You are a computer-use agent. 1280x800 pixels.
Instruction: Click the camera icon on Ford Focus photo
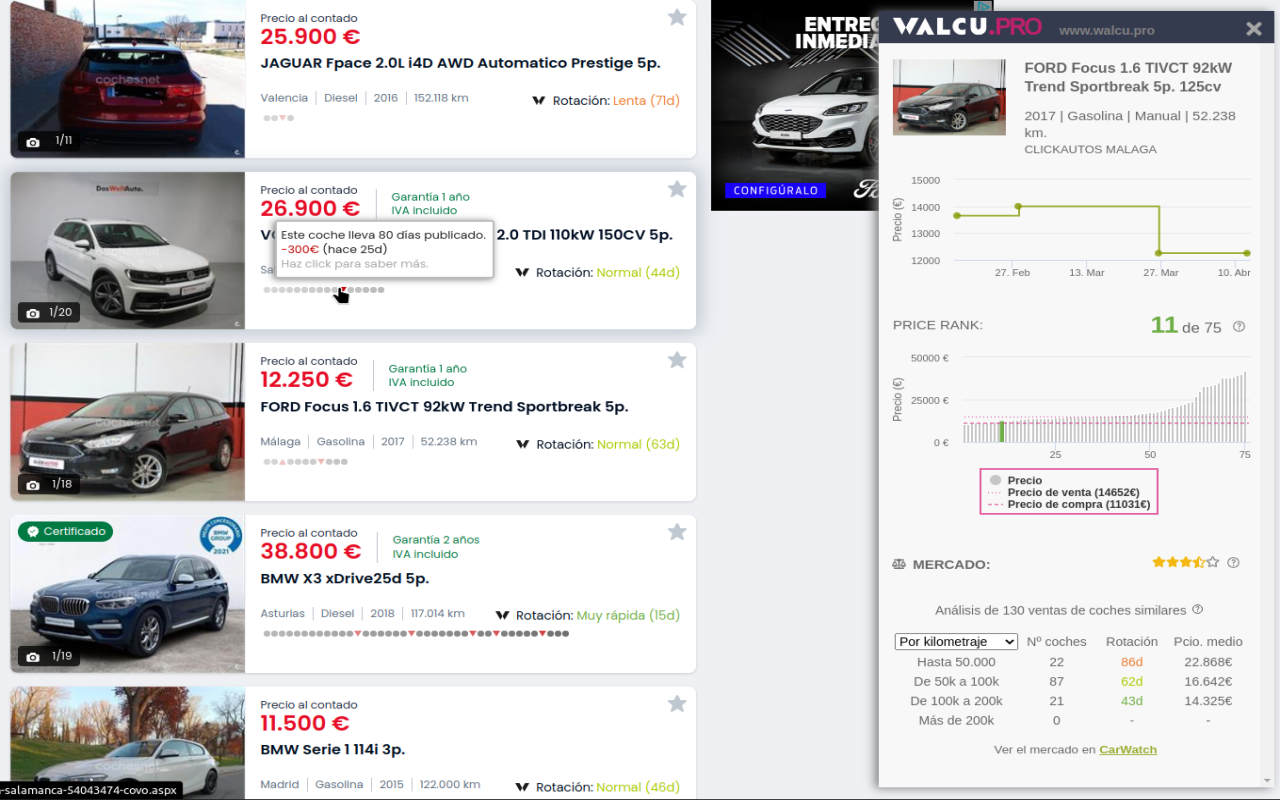click(33, 485)
